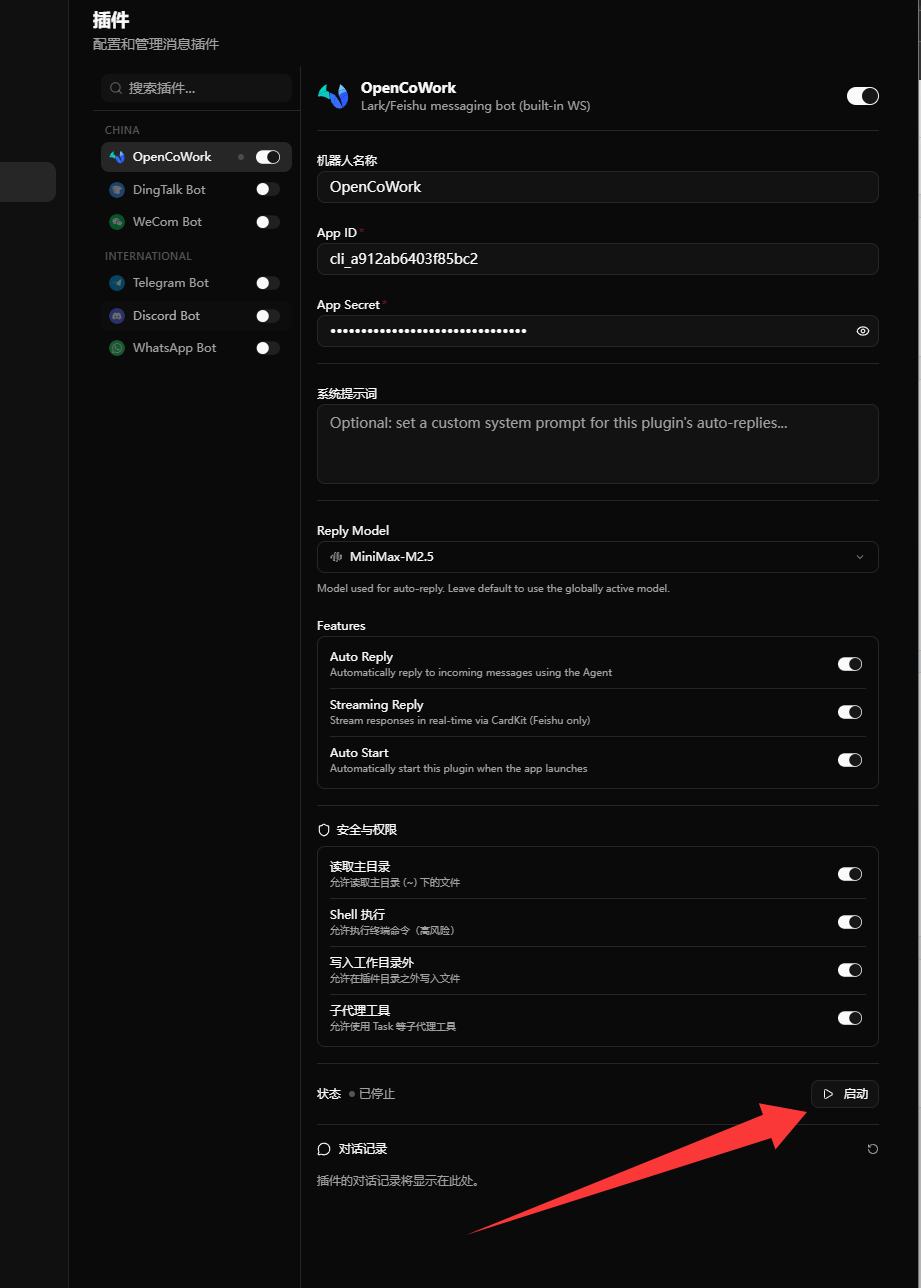Open the Reply Model MiniMax-M2.5 dropdown
Viewport: 921px width, 1288px height.
coord(598,557)
